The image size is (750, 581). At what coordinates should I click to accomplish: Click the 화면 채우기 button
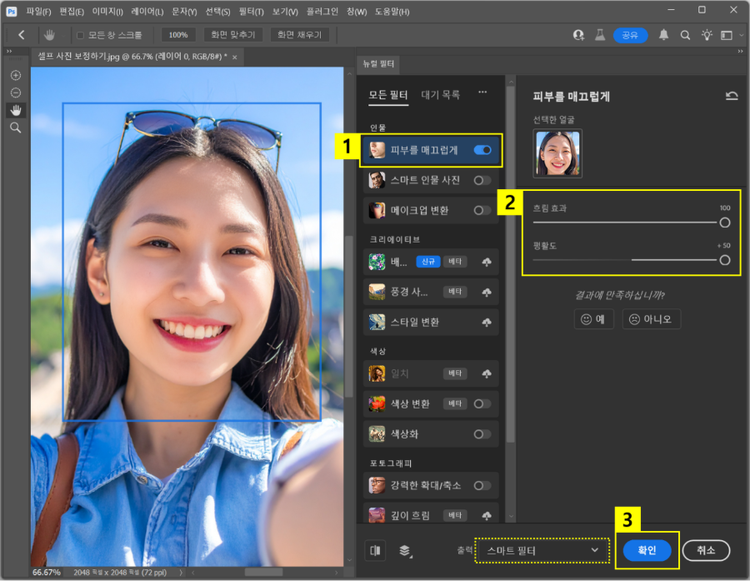point(299,34)
